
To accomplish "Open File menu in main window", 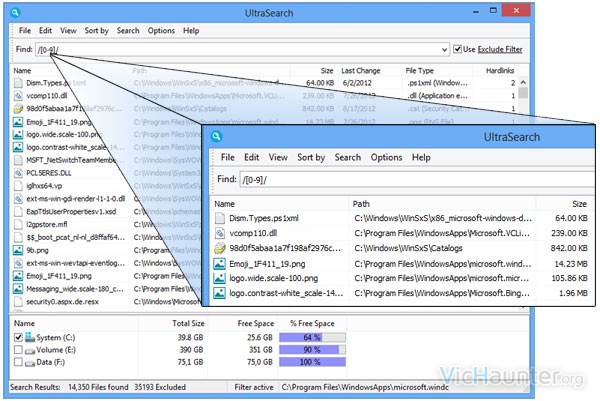I will [x=25, y=31].
